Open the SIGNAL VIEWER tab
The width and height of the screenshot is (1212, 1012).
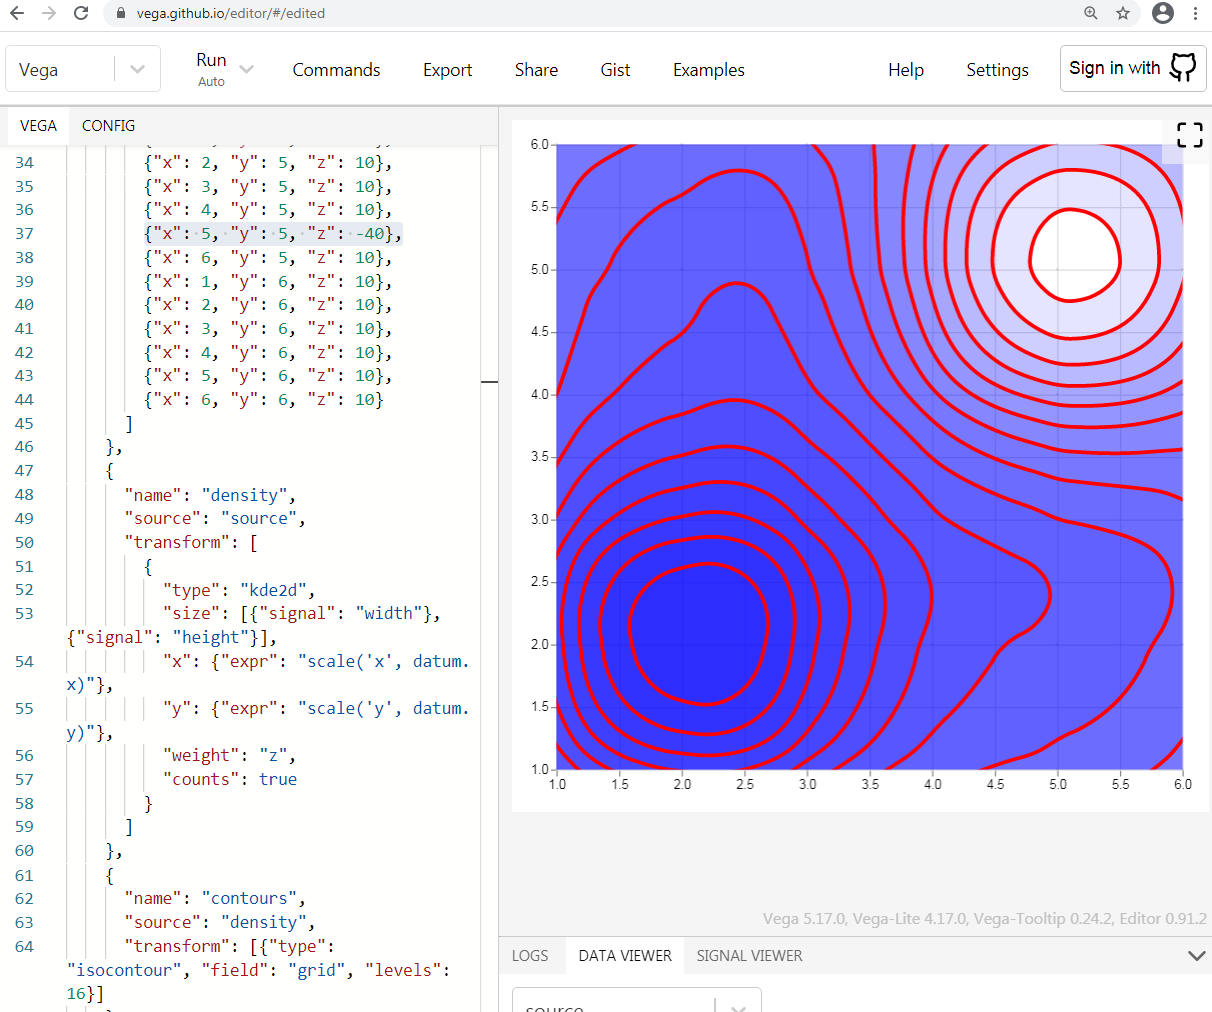(x=749, y=956)
